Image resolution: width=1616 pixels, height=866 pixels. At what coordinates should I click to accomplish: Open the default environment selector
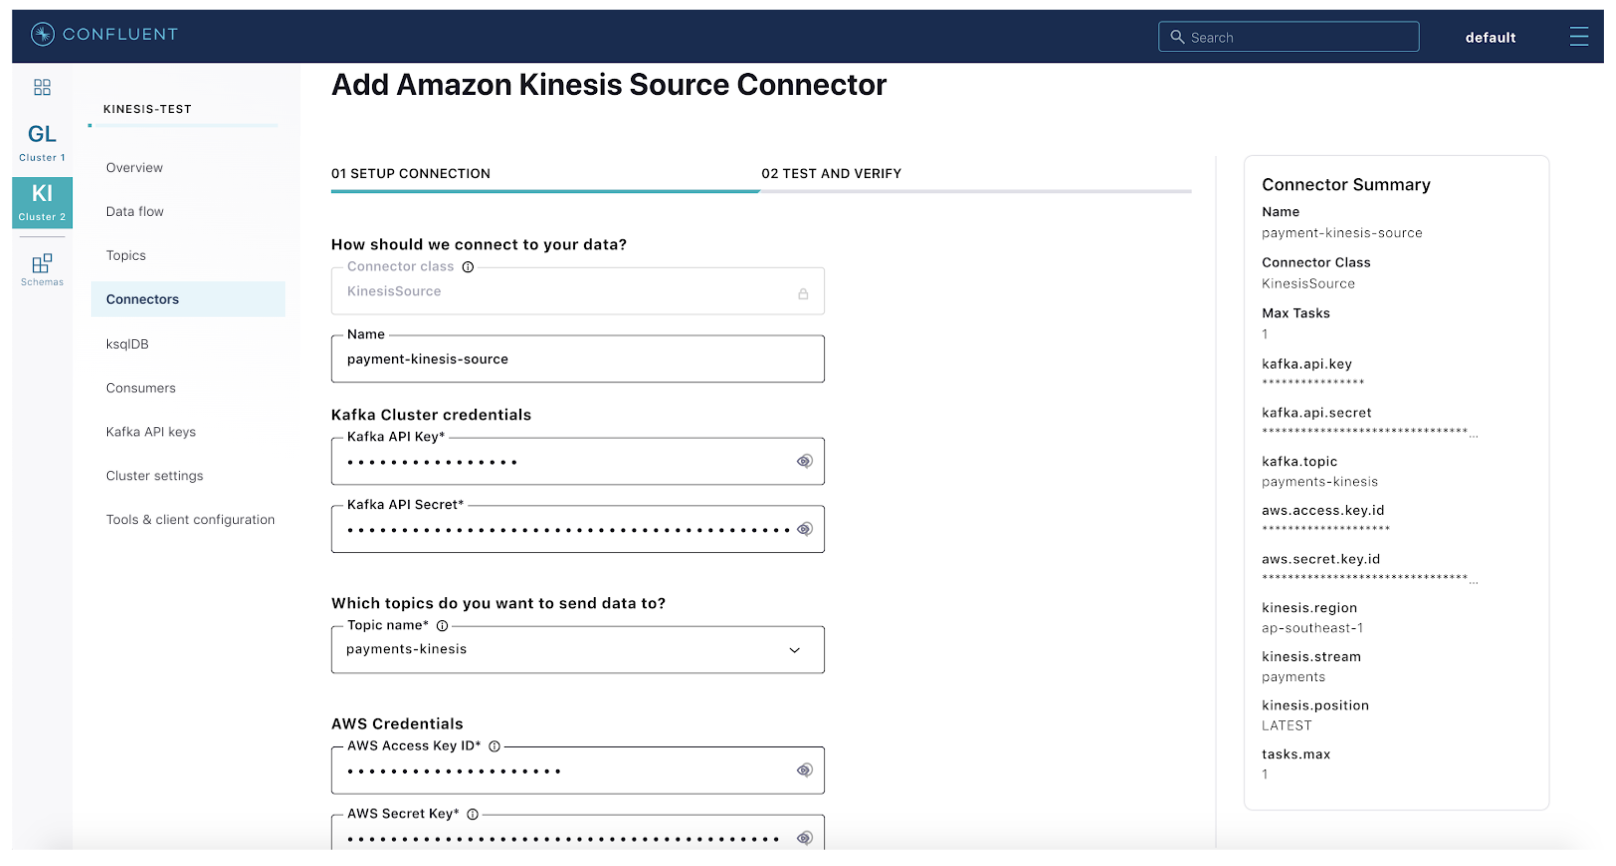(x=1490, y=38)
